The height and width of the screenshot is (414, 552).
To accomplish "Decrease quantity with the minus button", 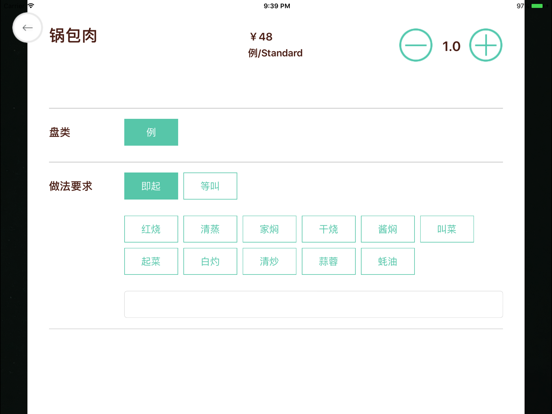I will point(415,45).
